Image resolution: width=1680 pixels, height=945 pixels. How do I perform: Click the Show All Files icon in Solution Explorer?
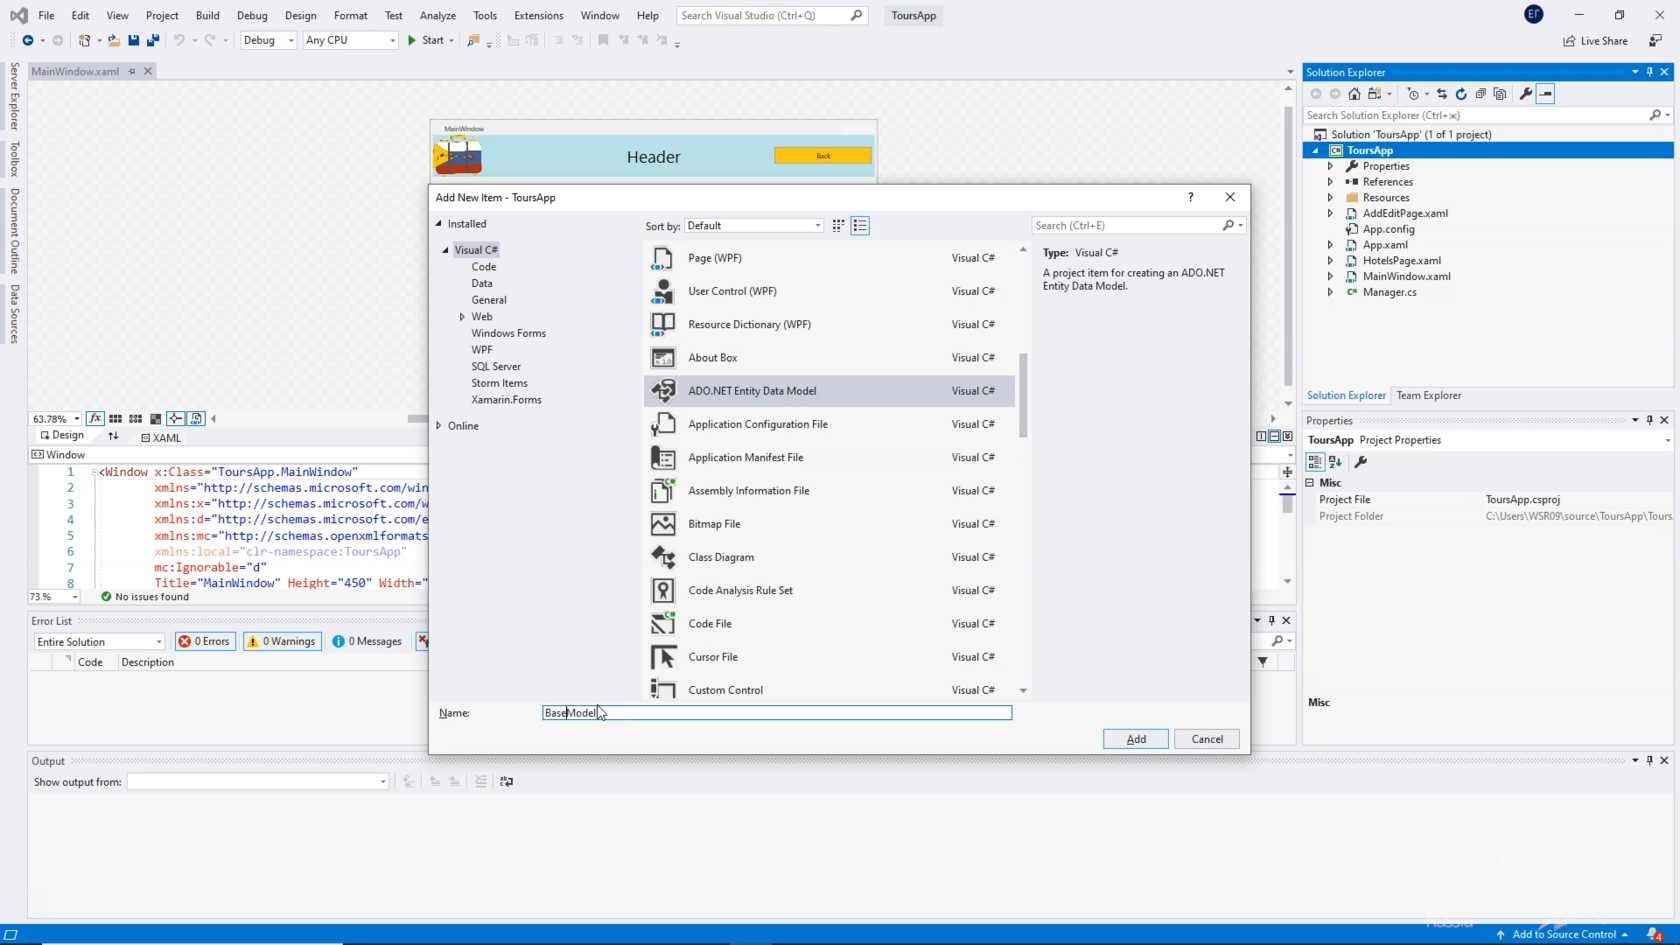[1500, 94]
